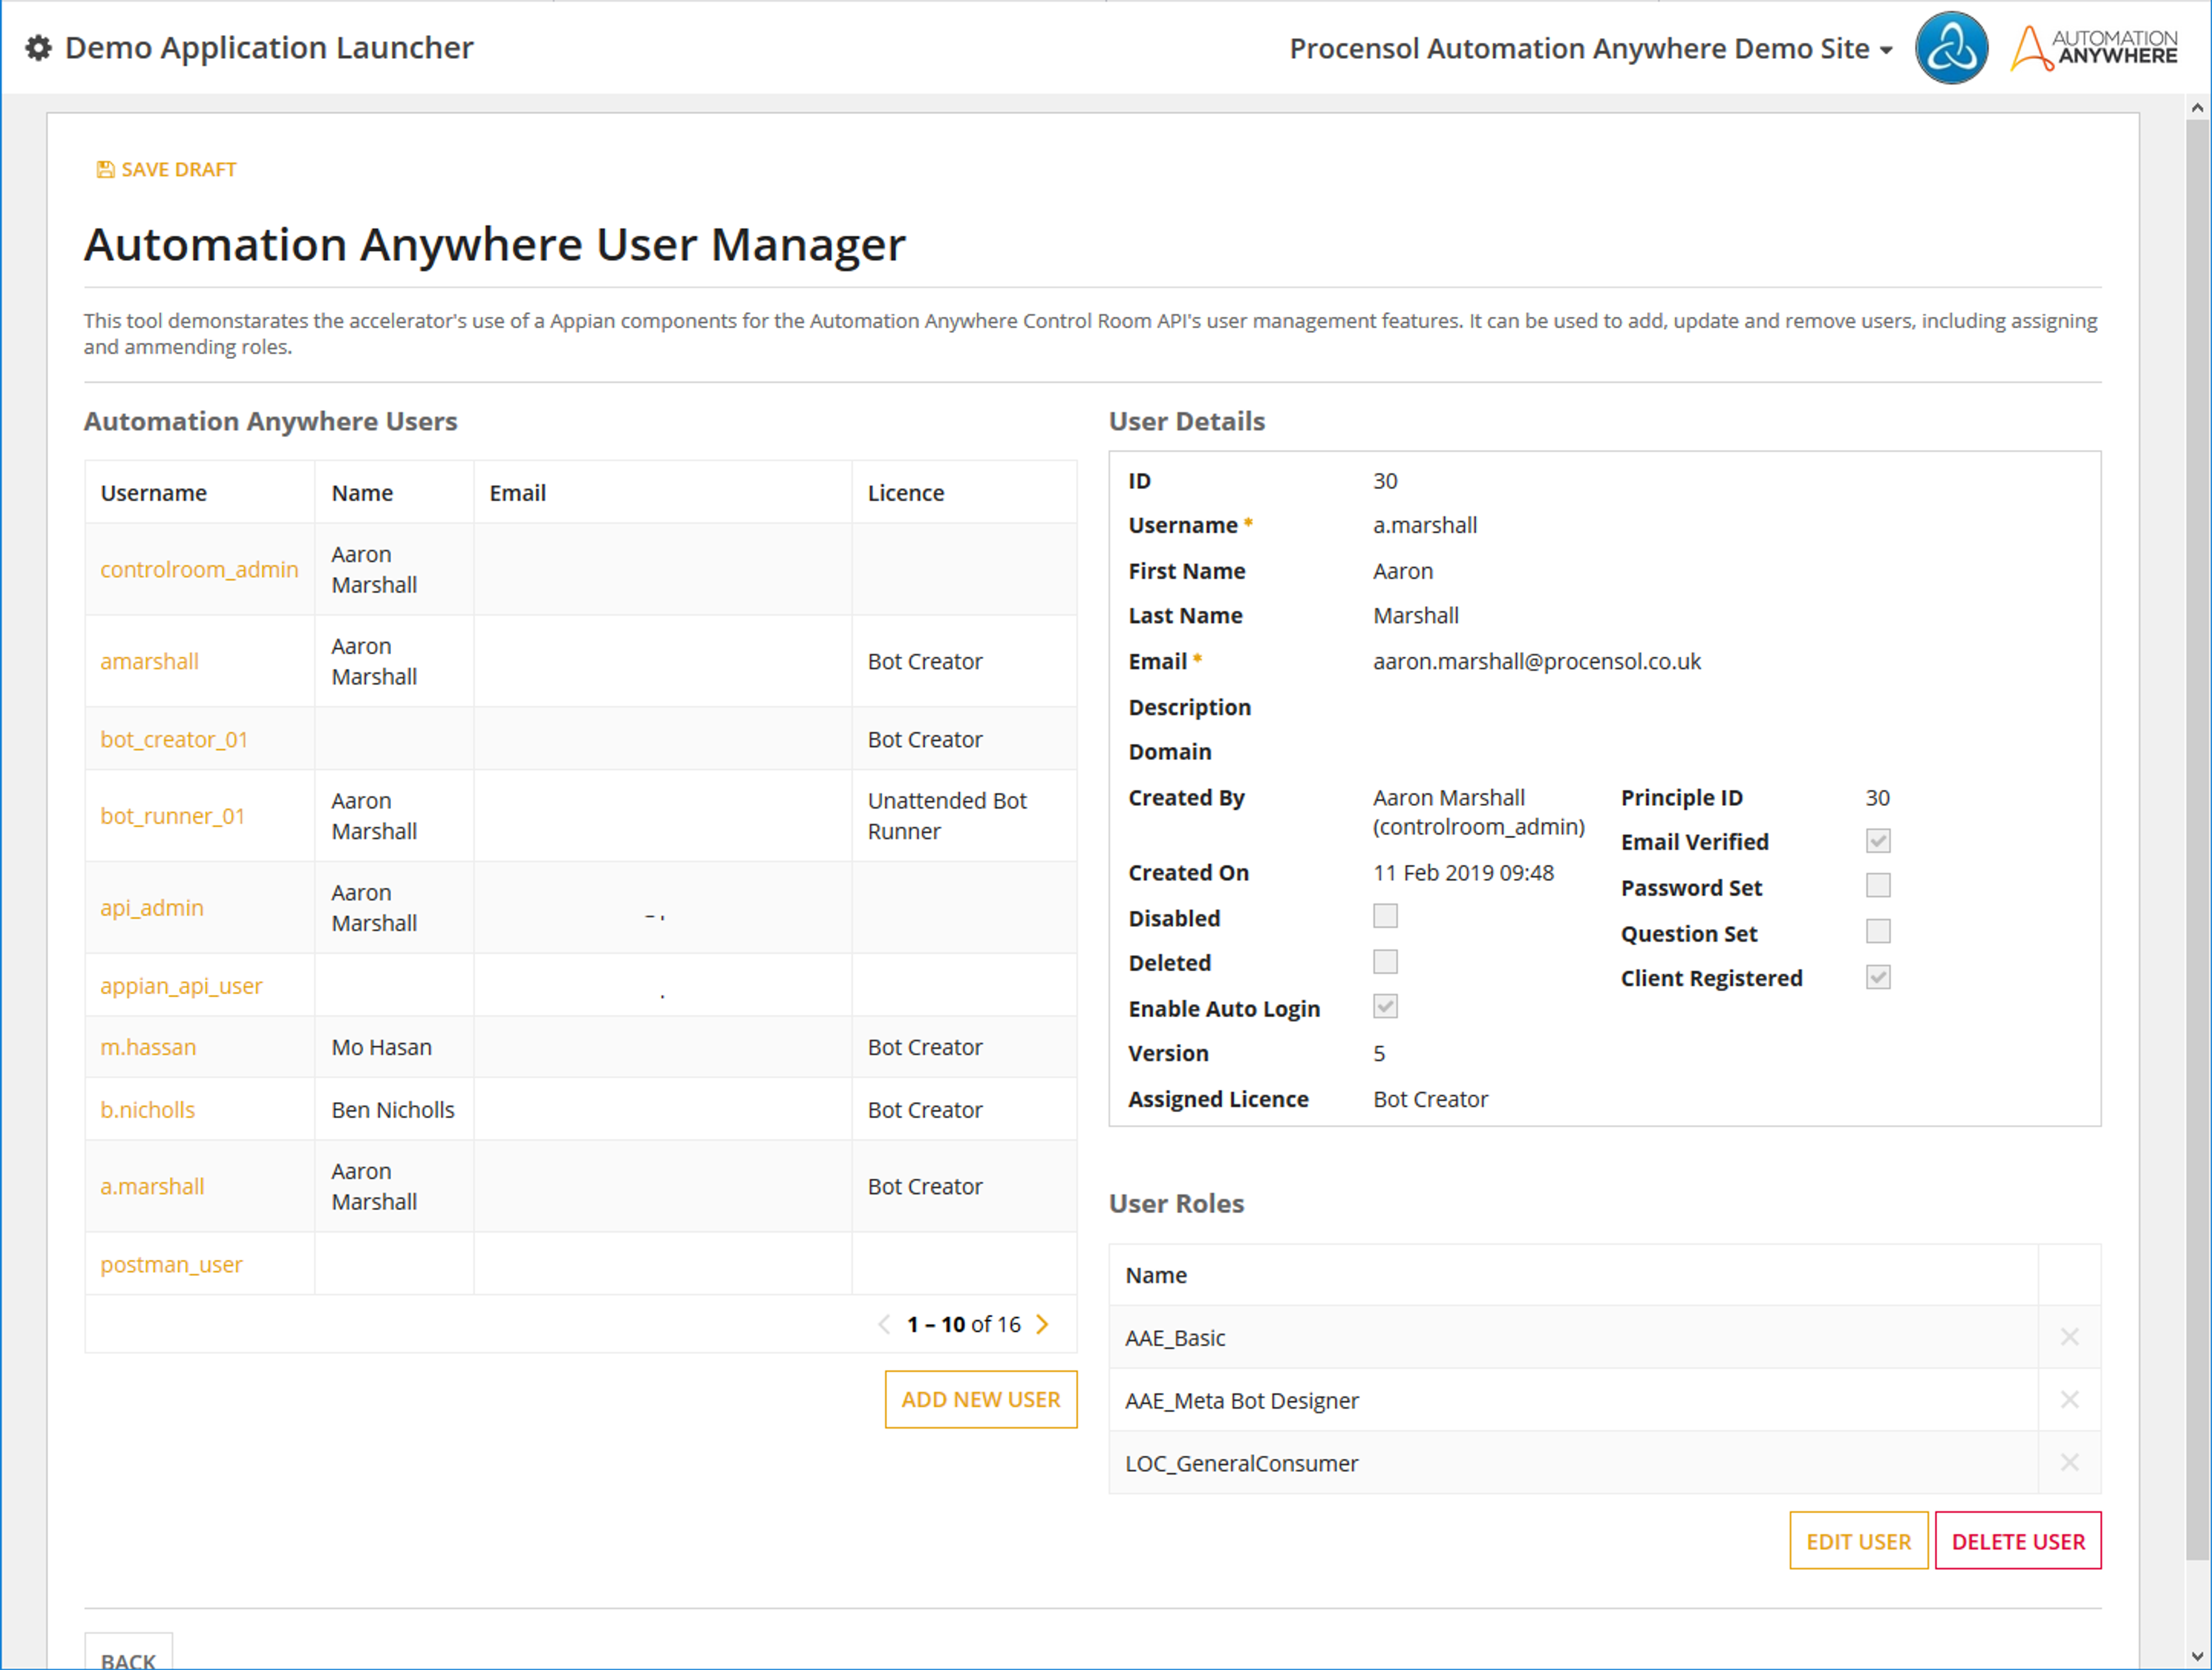Image resolution: width=2212 pixels, height=1670 pixels.
Task: Remove the LOC_GeneralConsumer role
Action: coord(2069,1463)
